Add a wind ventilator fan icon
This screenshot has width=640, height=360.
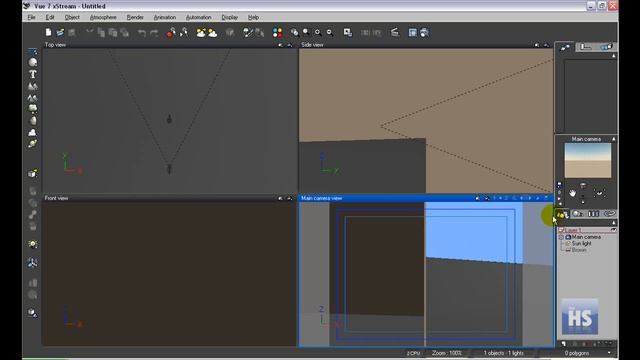point(33,262)
